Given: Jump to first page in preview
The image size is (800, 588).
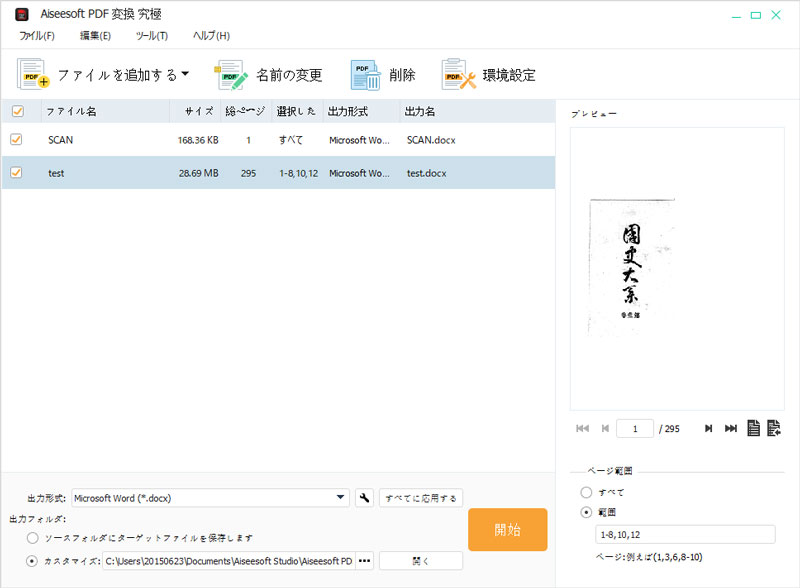Looking at the screenshot, I should [581, 427].
